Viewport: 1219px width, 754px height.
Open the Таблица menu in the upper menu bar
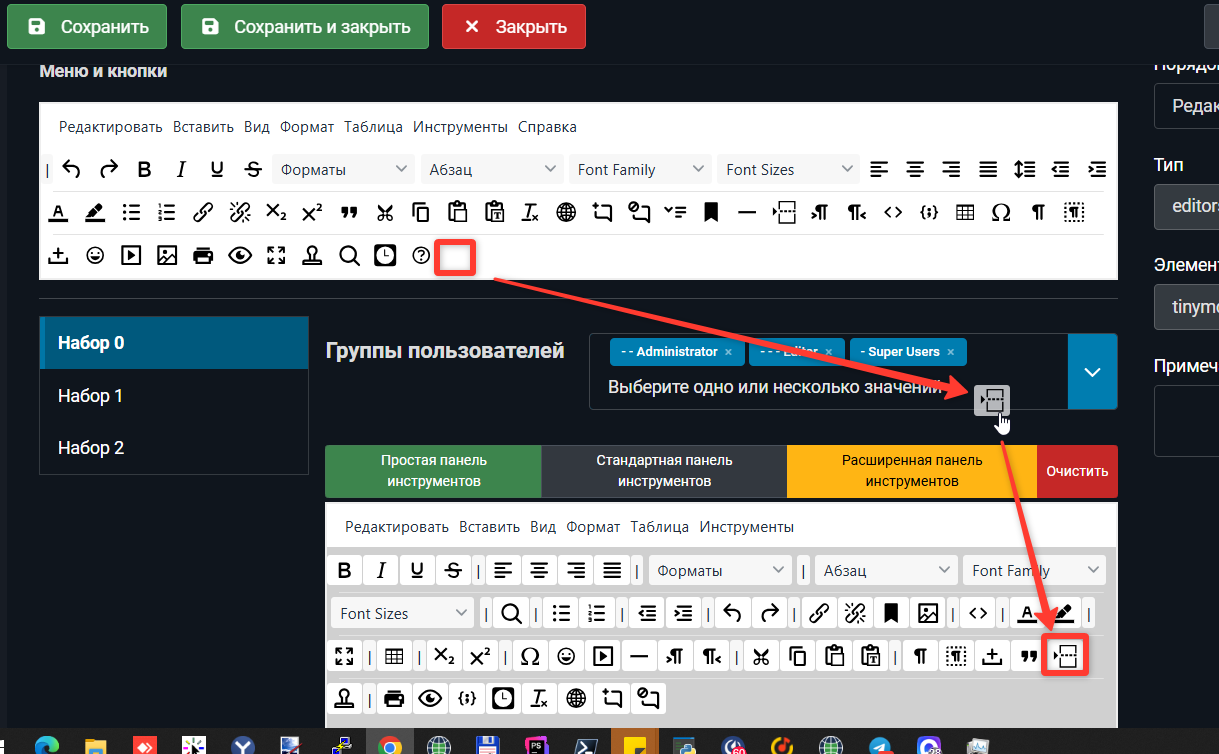[373, 127]
